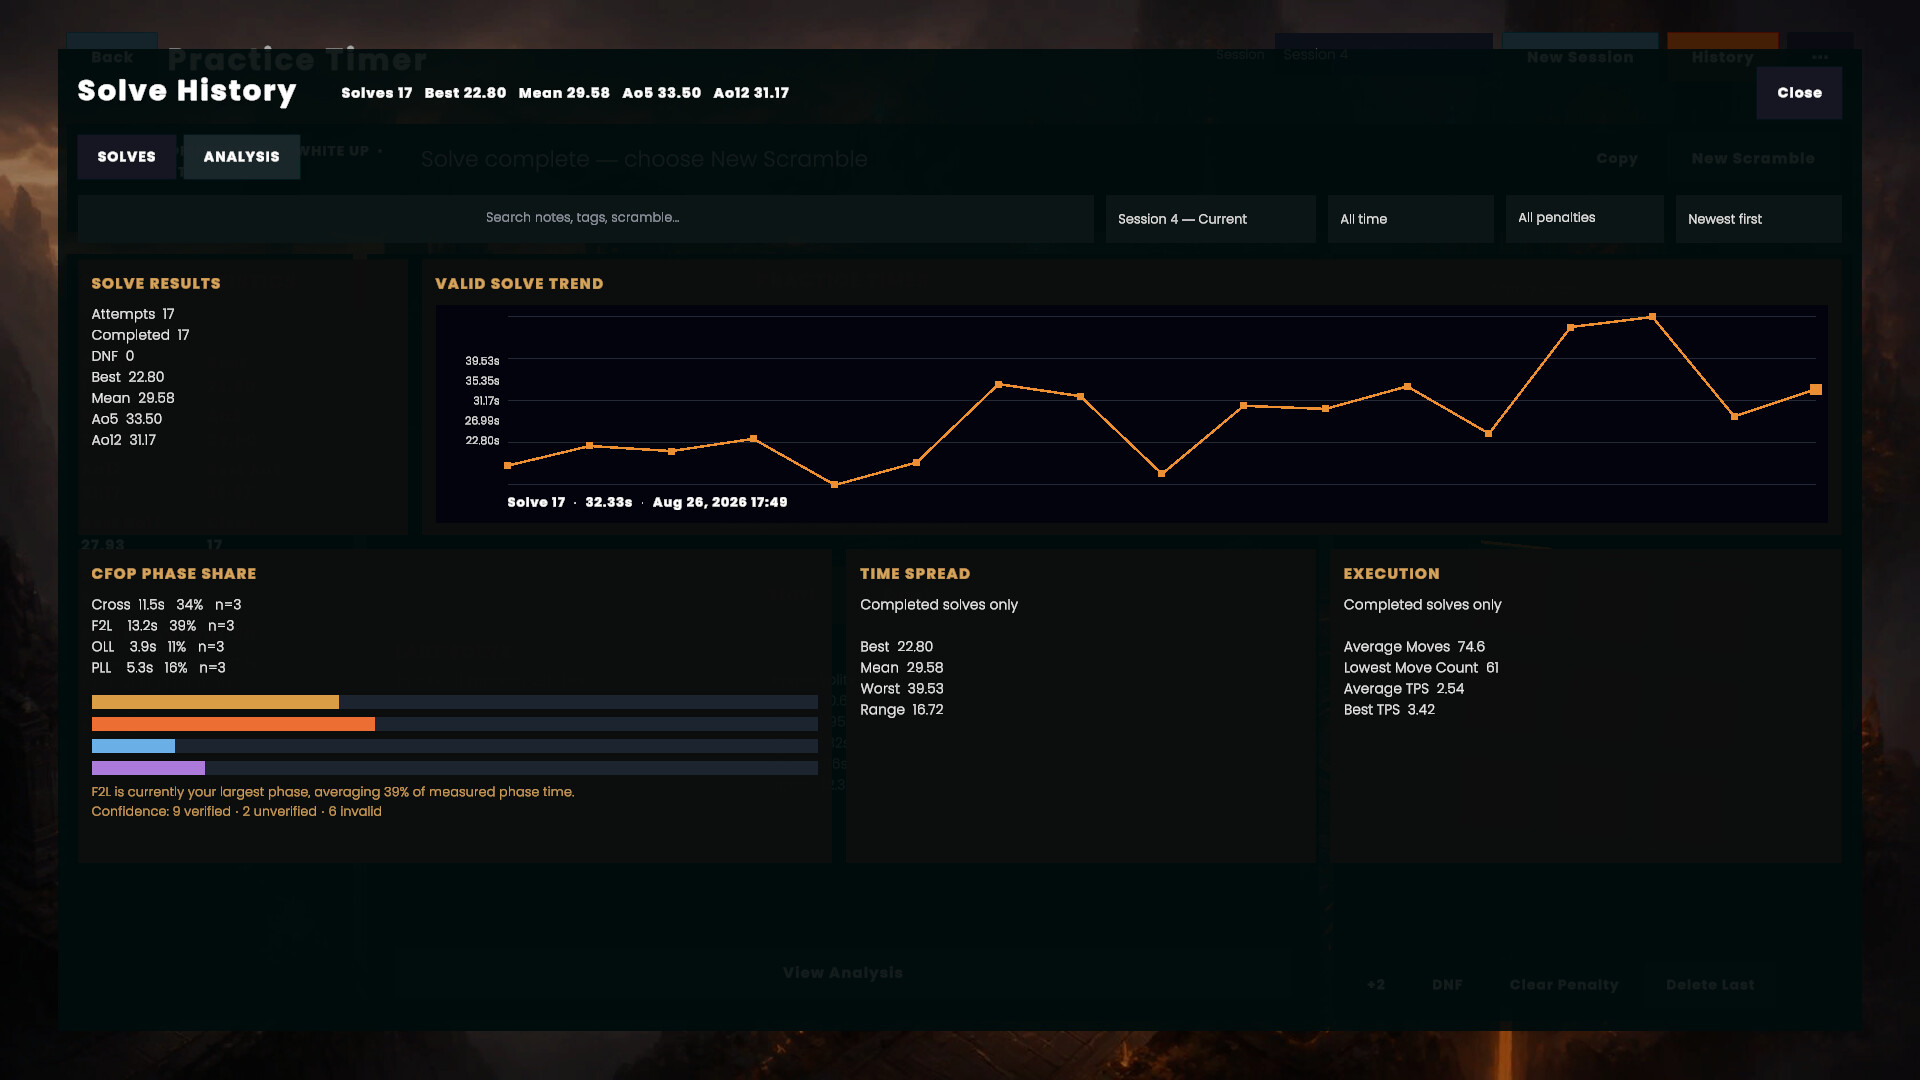Click the orange F2L phase bar
Viewport: 1920px width, 1080px height.
233,724
